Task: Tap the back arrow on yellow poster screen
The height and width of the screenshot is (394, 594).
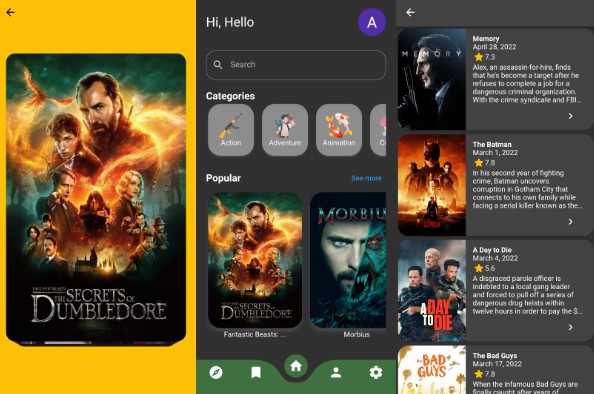Action: coord(11,13)
